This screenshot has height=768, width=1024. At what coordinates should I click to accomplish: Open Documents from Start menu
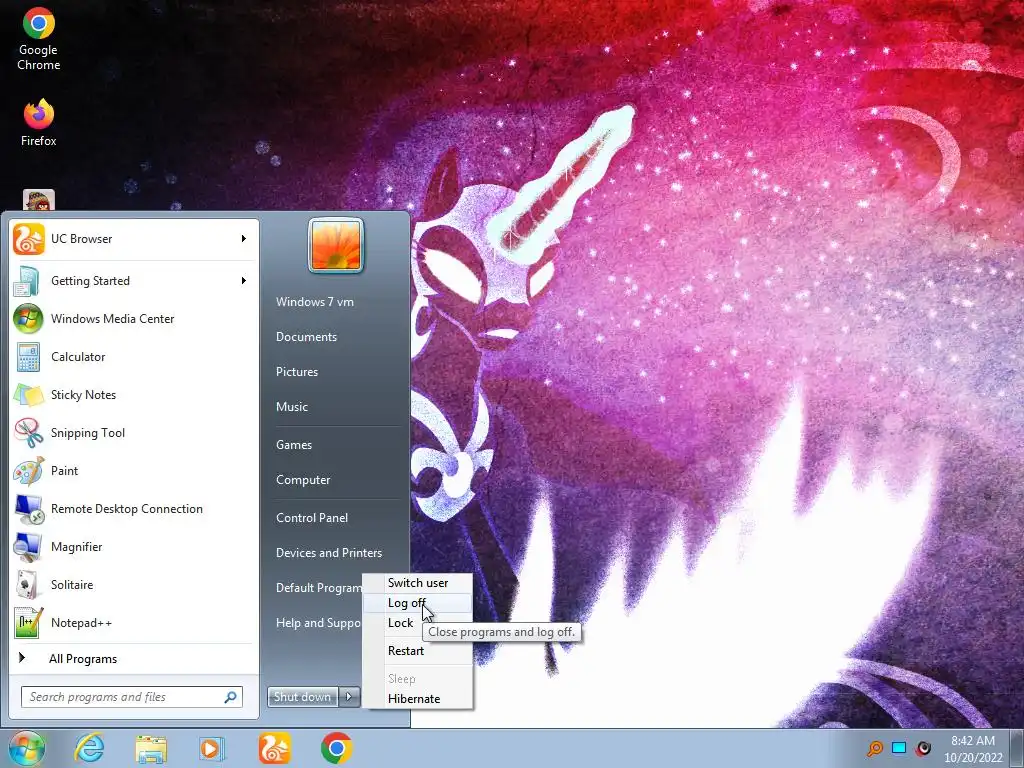[x=306, y=337]
